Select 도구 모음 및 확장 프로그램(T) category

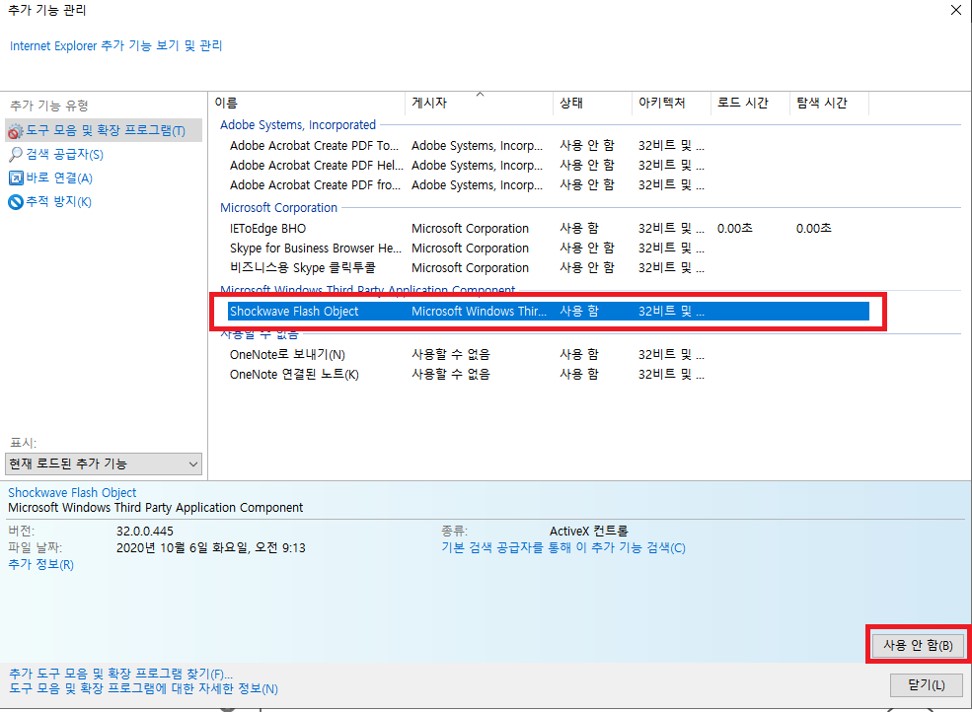click(104, 130)
